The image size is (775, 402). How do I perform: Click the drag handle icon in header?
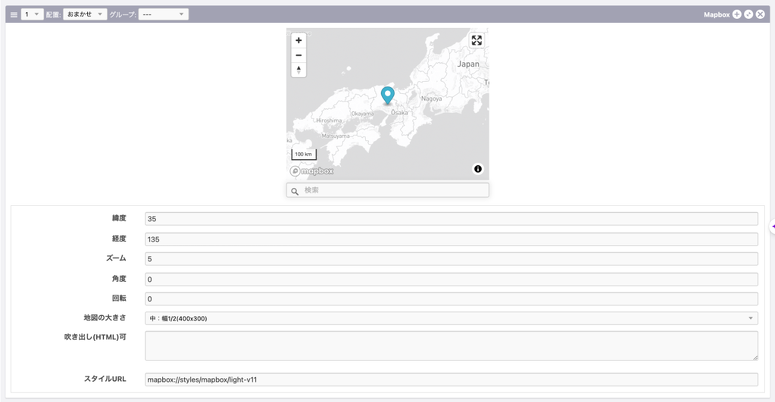tap(14, 15)
